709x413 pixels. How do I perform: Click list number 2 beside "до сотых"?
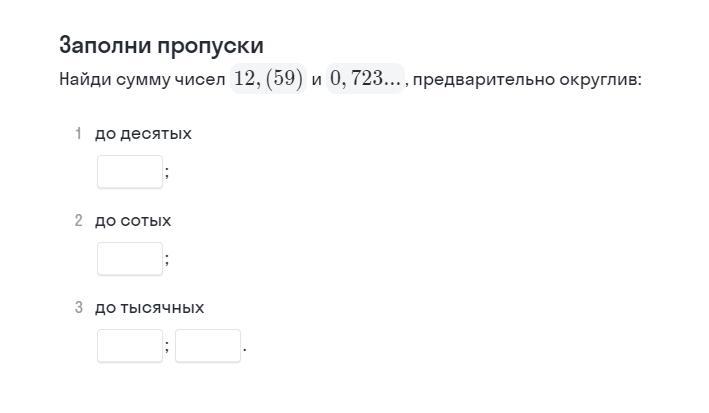[78, 220]
